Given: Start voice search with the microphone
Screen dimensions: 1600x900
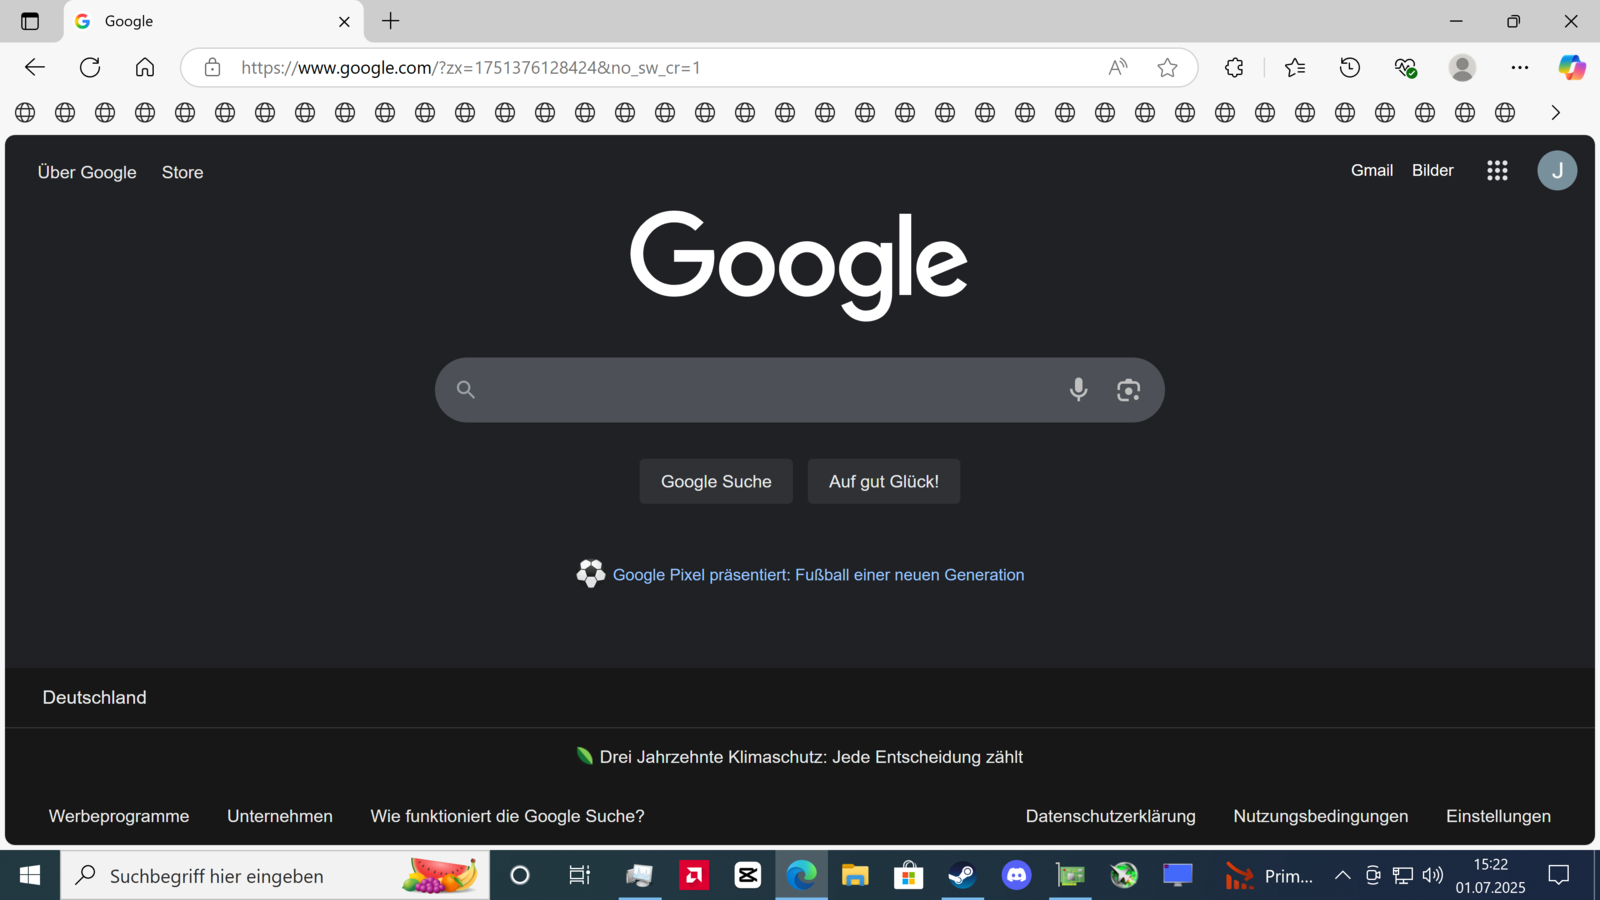Looking at the screenshot, I should (1078, 389).
